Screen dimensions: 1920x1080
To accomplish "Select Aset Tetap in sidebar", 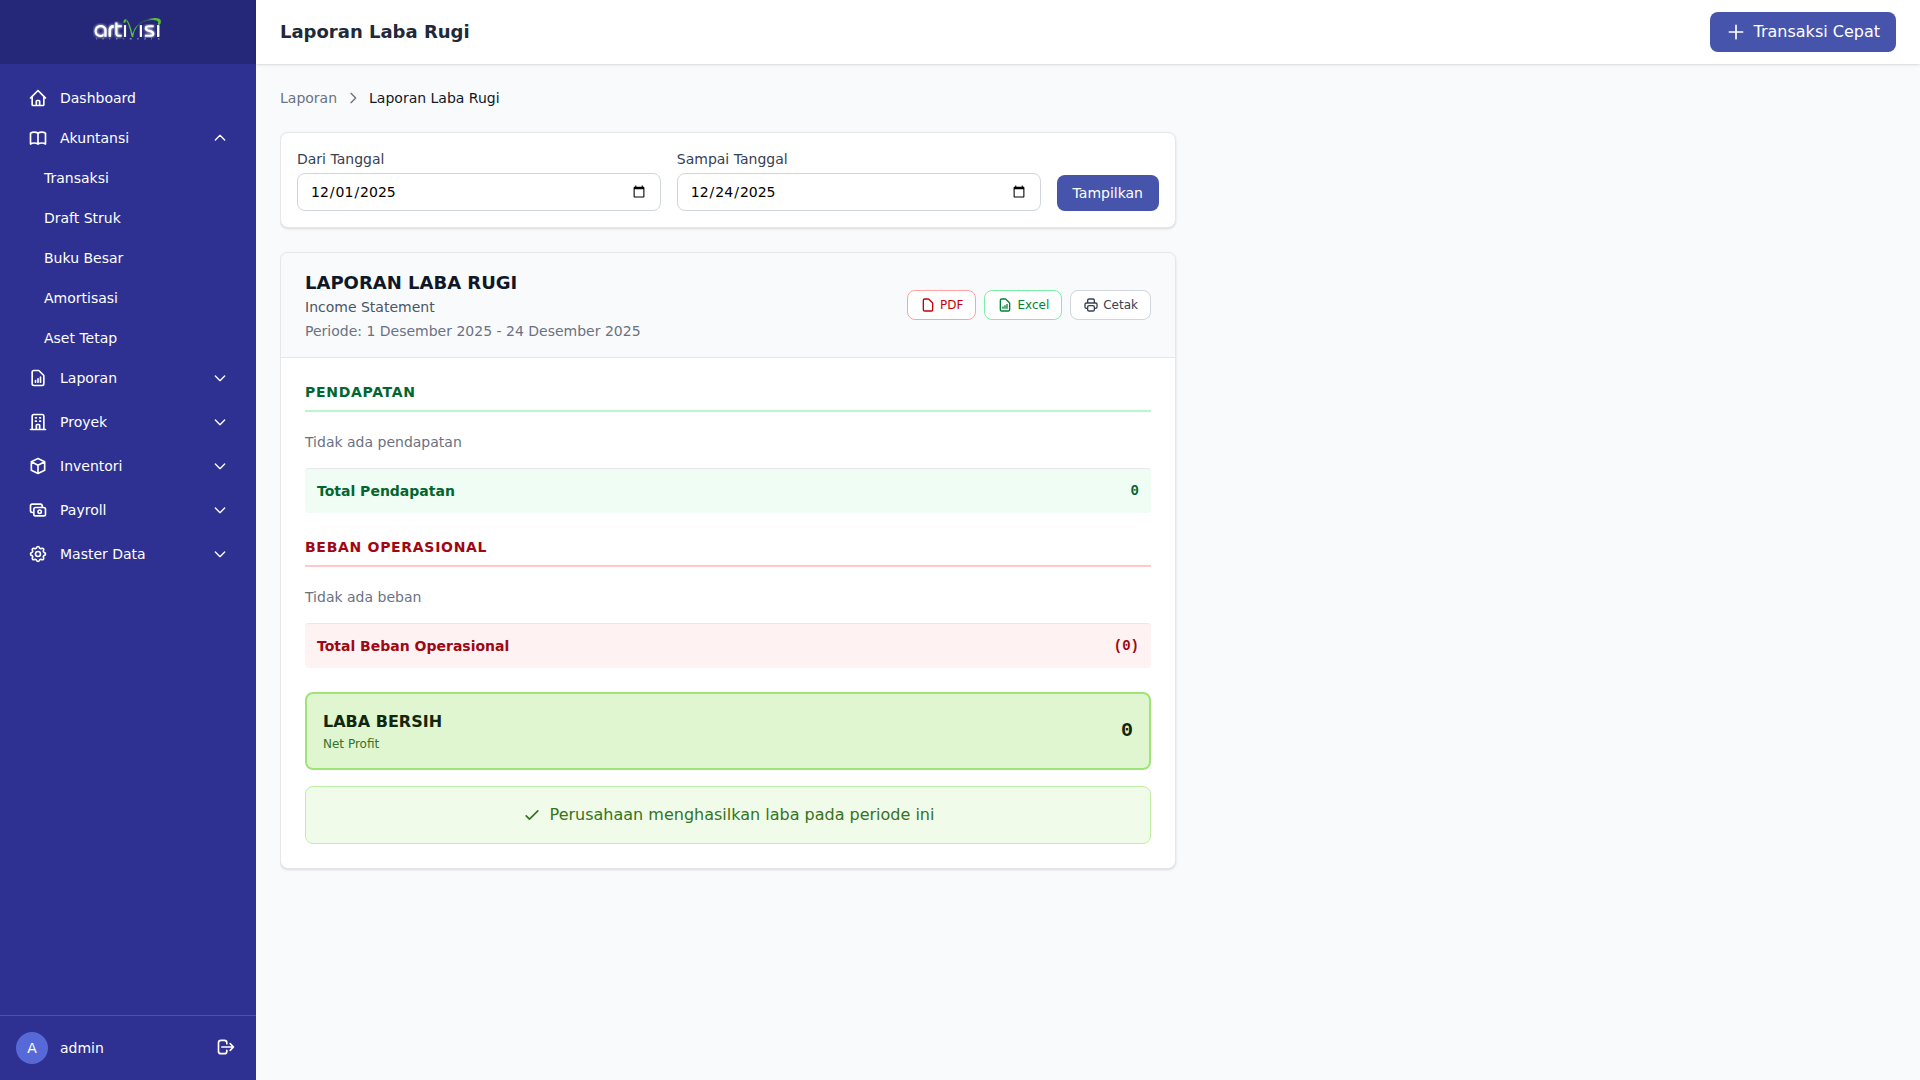I will click(x=80, y=338).
